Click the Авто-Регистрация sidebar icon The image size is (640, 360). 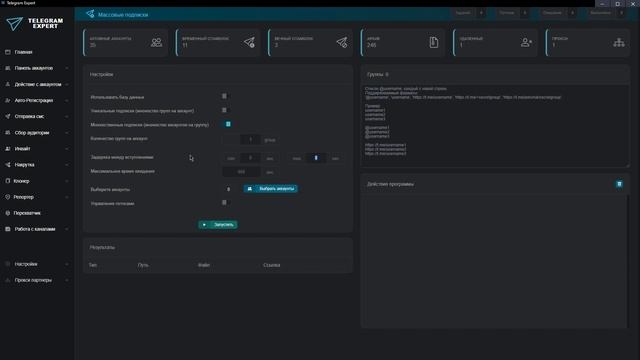[x=8, y=100]
